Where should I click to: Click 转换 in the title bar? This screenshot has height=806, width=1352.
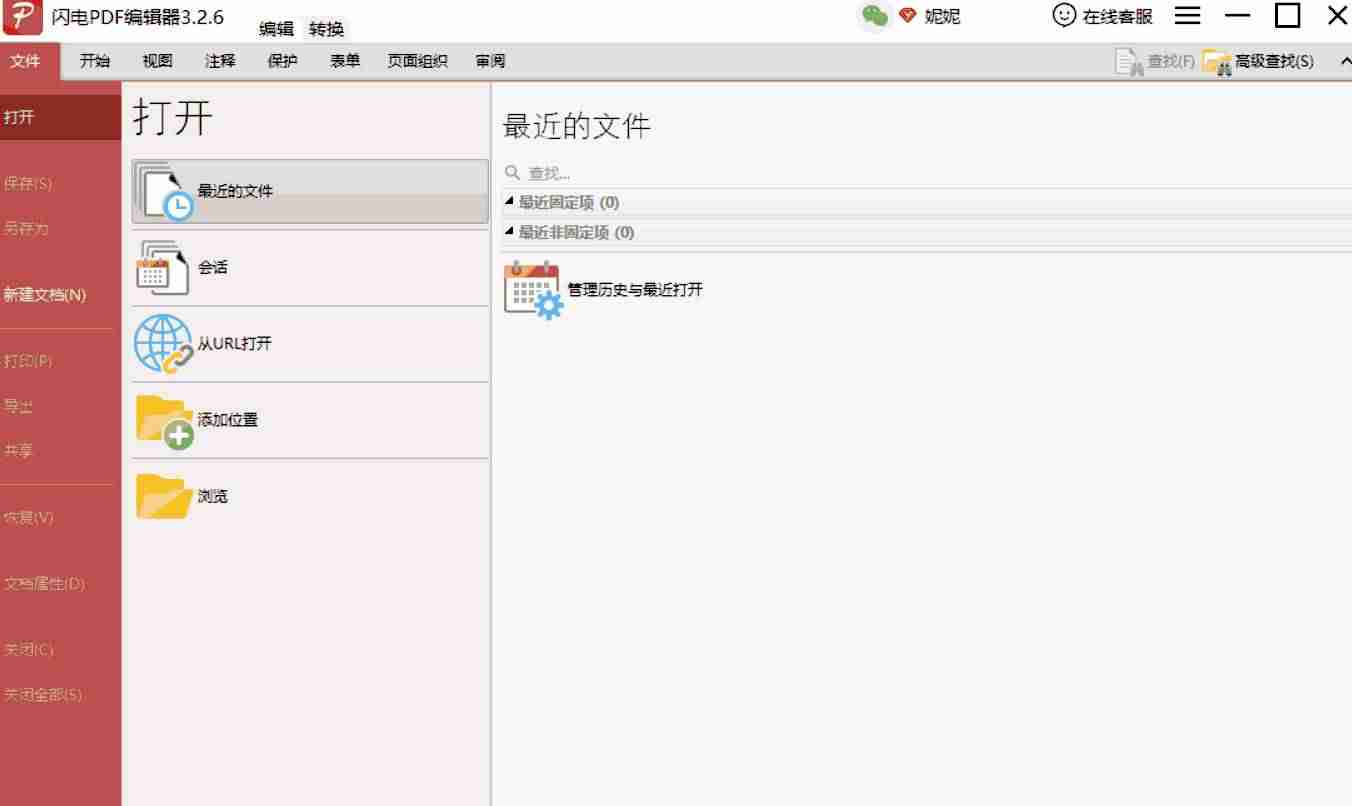point(326,29)
